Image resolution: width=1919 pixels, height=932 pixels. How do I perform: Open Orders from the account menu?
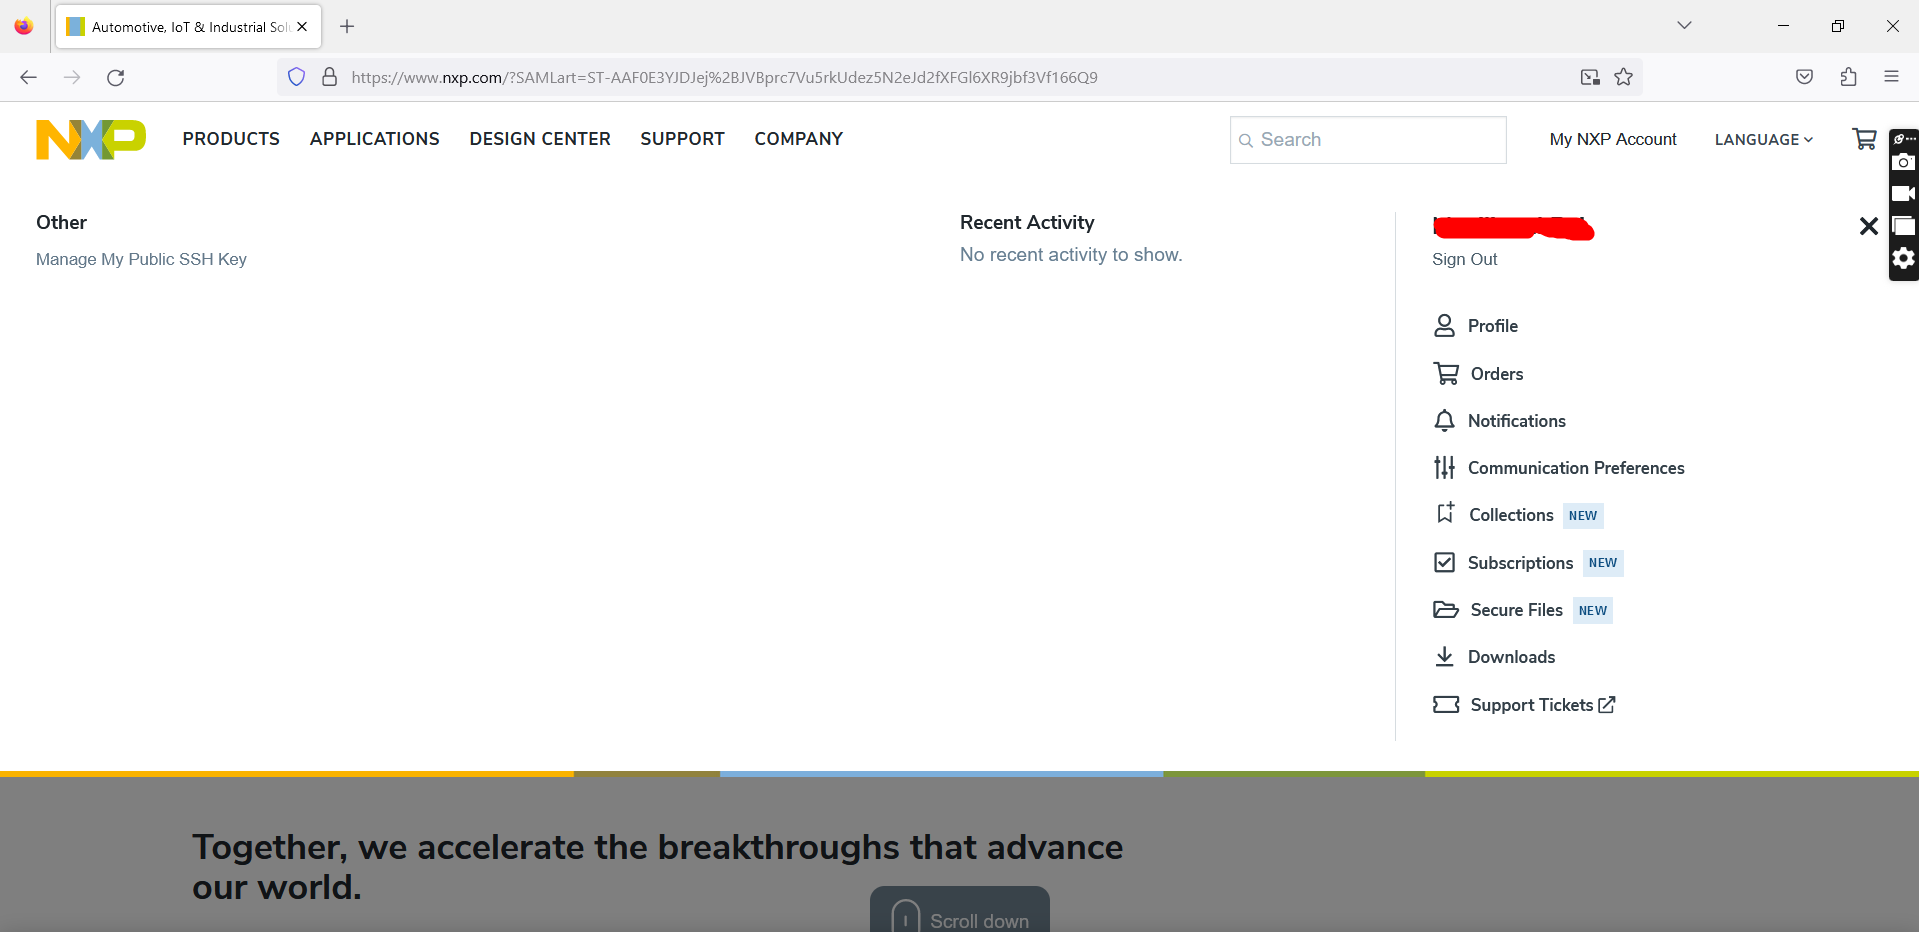point(1495,373)
